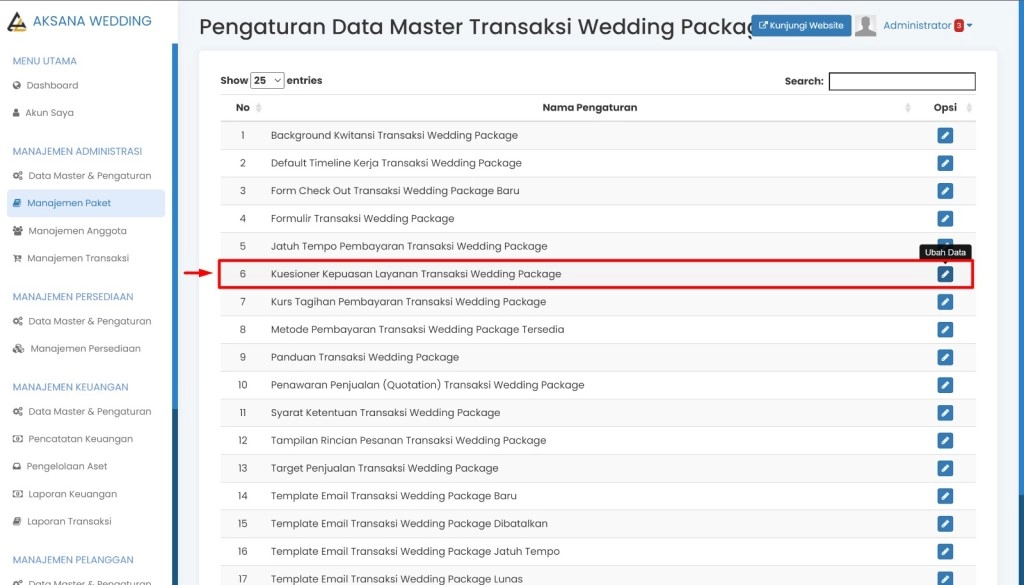Open Manajemen Anggota menu item

pos(77,231)
